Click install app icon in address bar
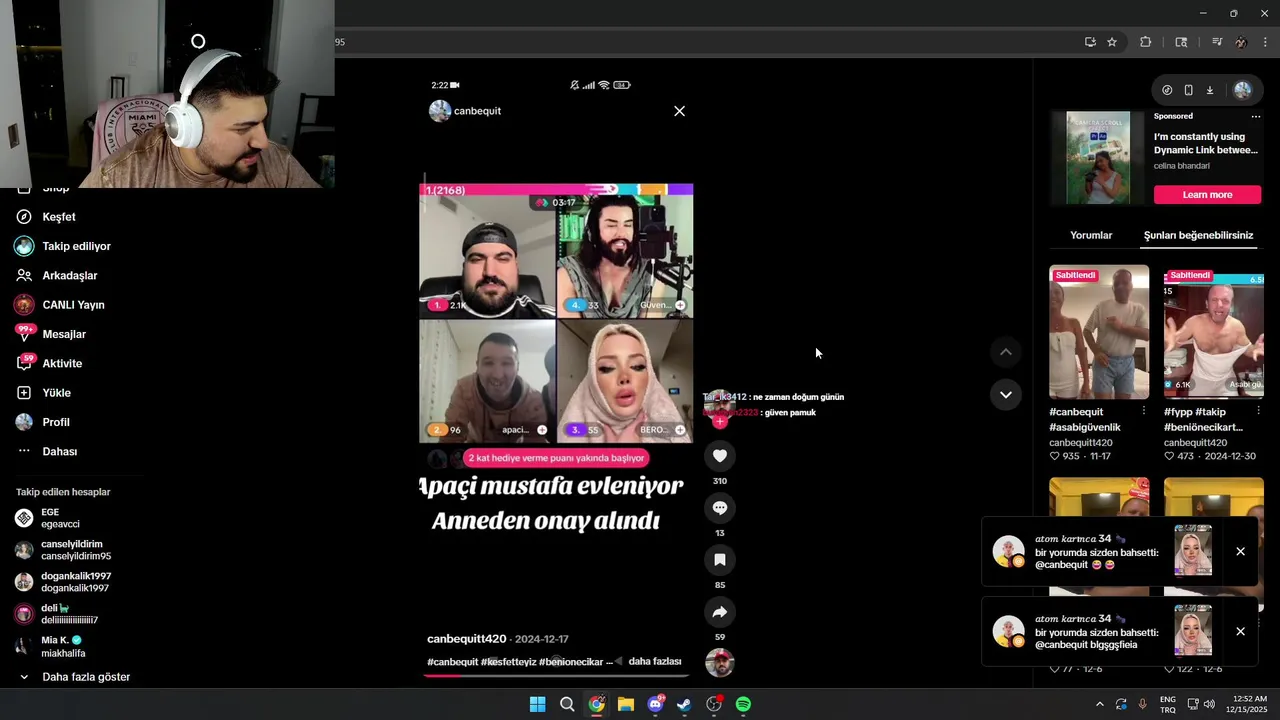 pos(1090,42)
